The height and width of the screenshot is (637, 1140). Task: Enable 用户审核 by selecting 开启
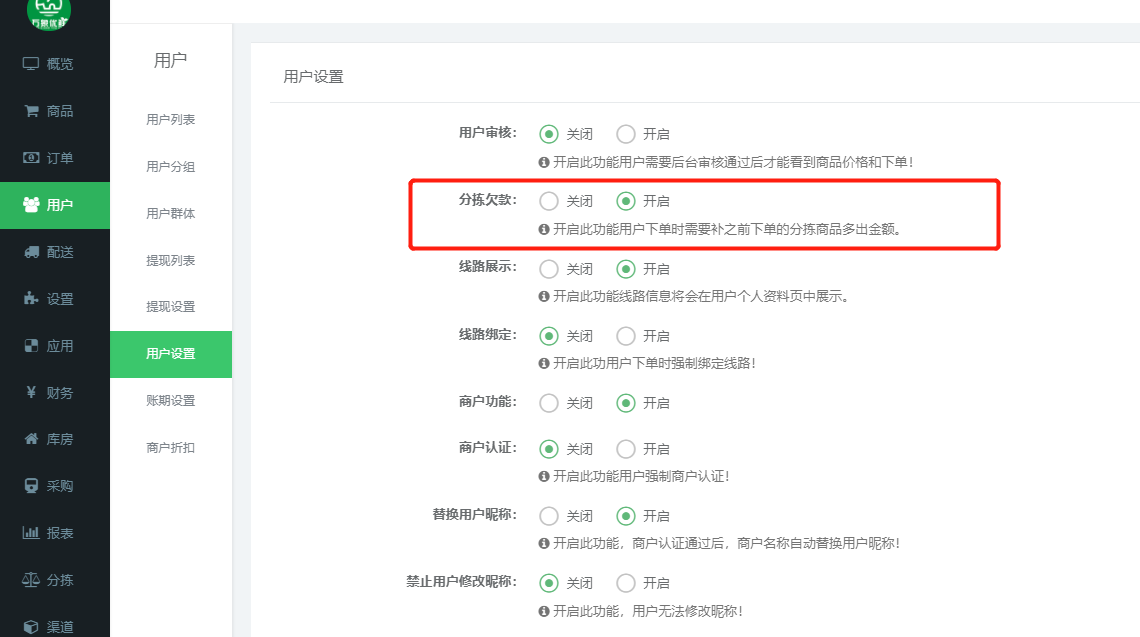point(626,134)
